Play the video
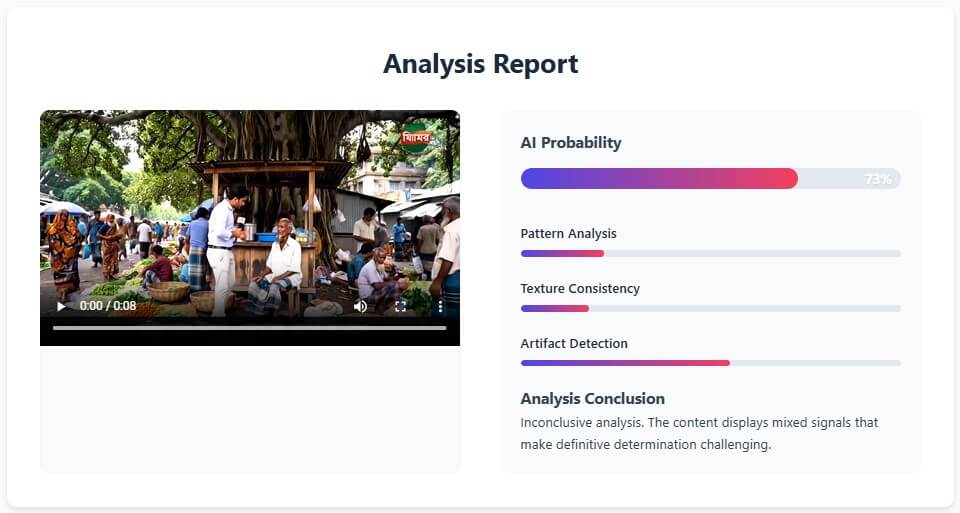 click(61, 306)
